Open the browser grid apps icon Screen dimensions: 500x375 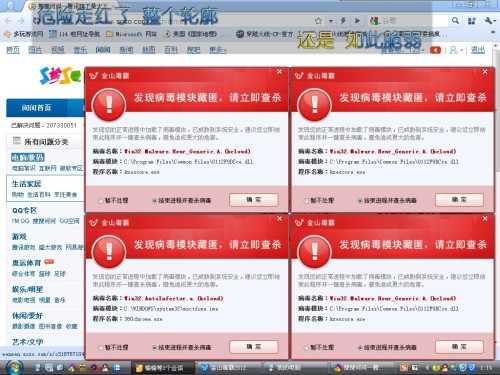click(471, 21)
